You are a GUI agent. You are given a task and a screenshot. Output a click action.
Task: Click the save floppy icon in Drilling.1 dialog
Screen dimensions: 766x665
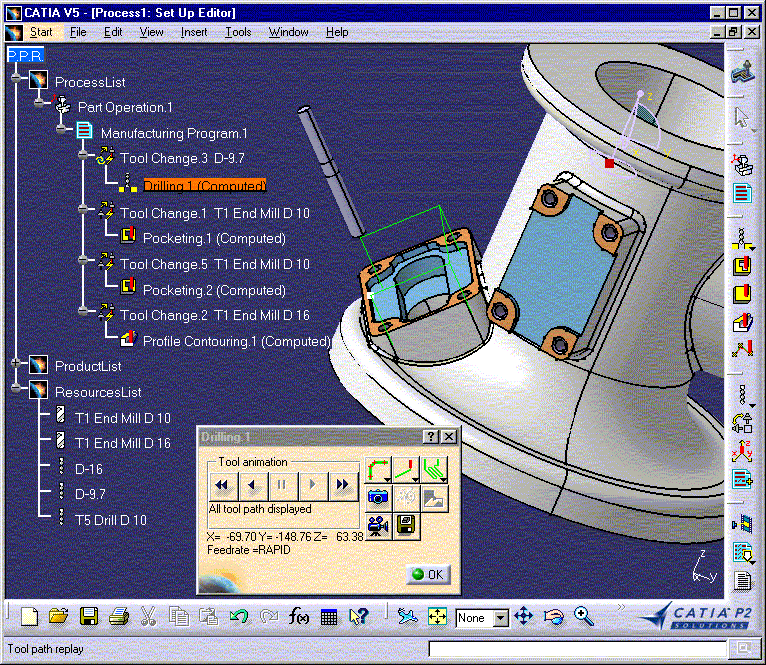(x=406, y=526)
